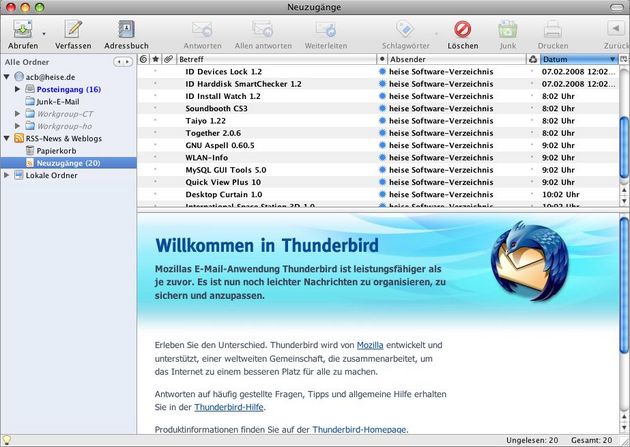This screenshot has width=630, height=447.
Task: Click the Weiterleiten forward icon
Action: pyautogui.click(x=325, y=29)
